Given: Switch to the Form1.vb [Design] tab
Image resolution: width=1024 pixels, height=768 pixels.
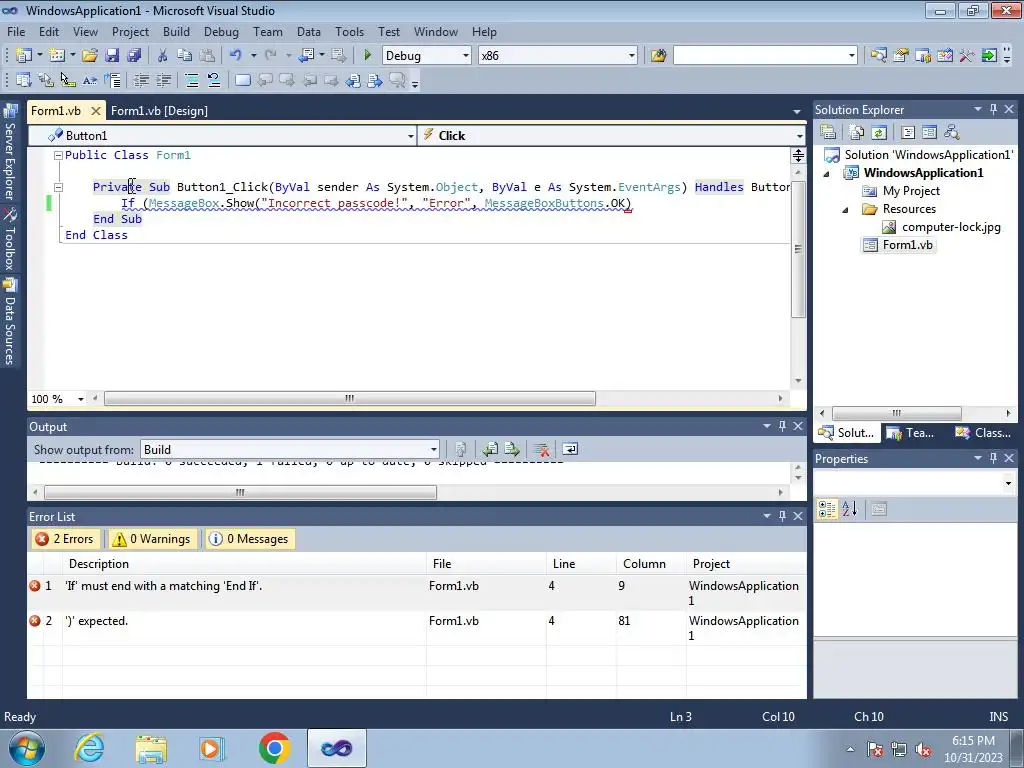Looking at the screenshot, I should point(159,111).
